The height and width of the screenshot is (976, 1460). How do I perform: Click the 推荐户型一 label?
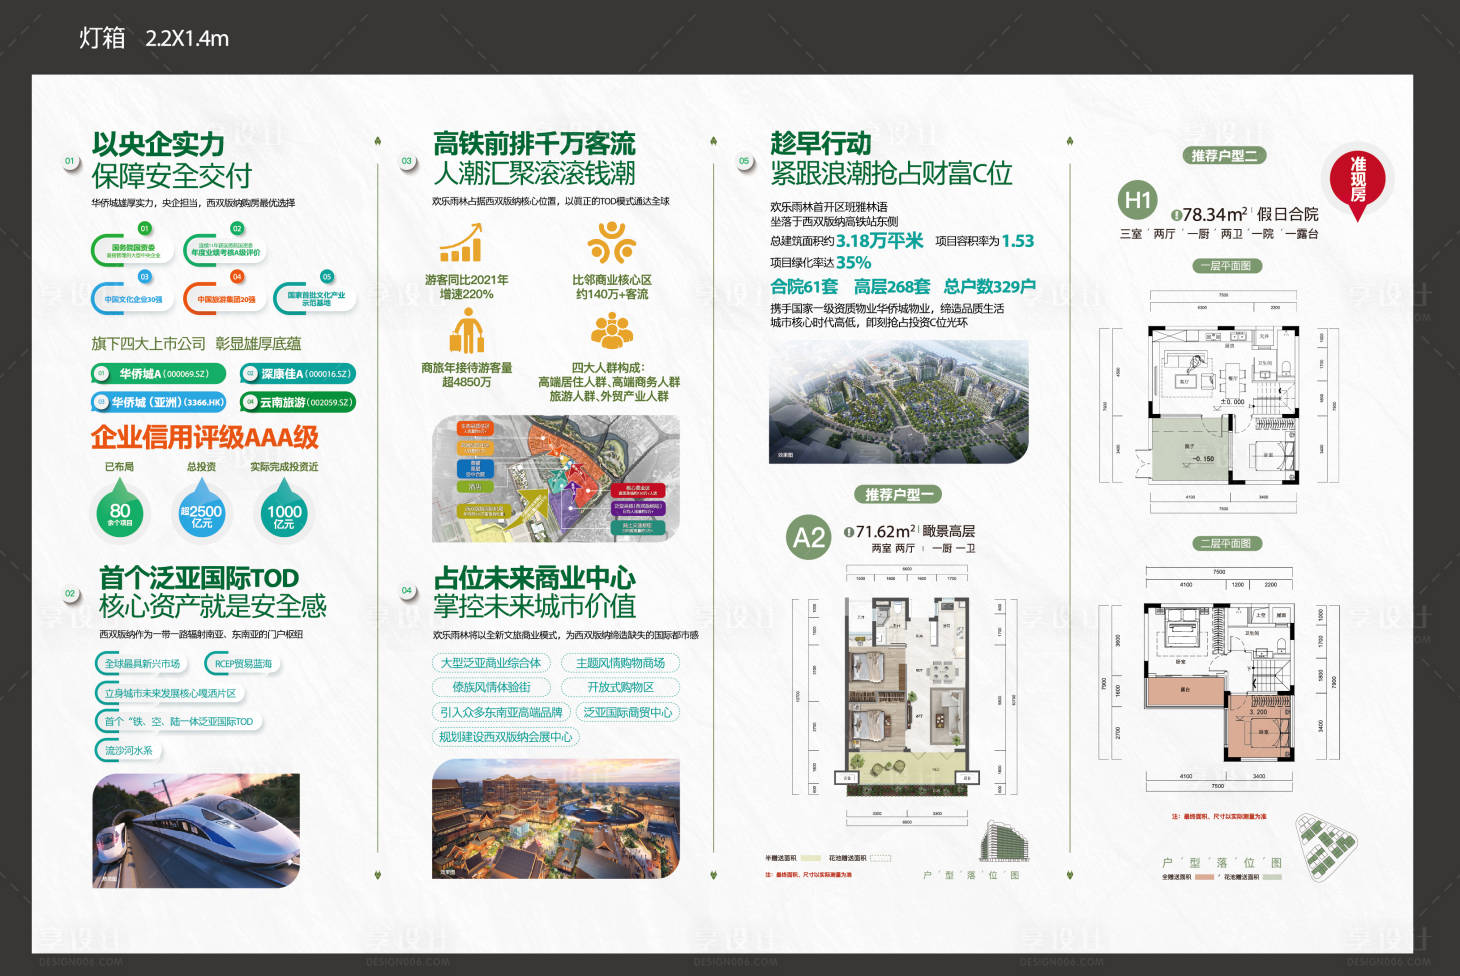(899, 494)
